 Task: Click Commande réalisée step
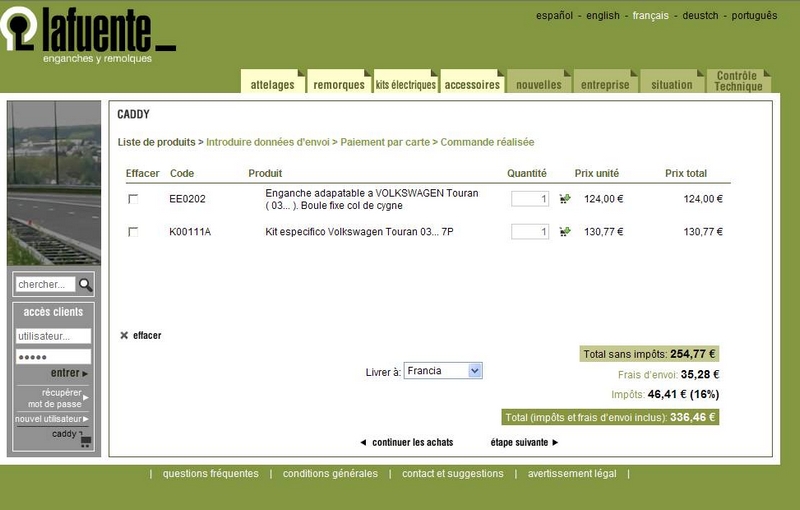coord(487,142)
